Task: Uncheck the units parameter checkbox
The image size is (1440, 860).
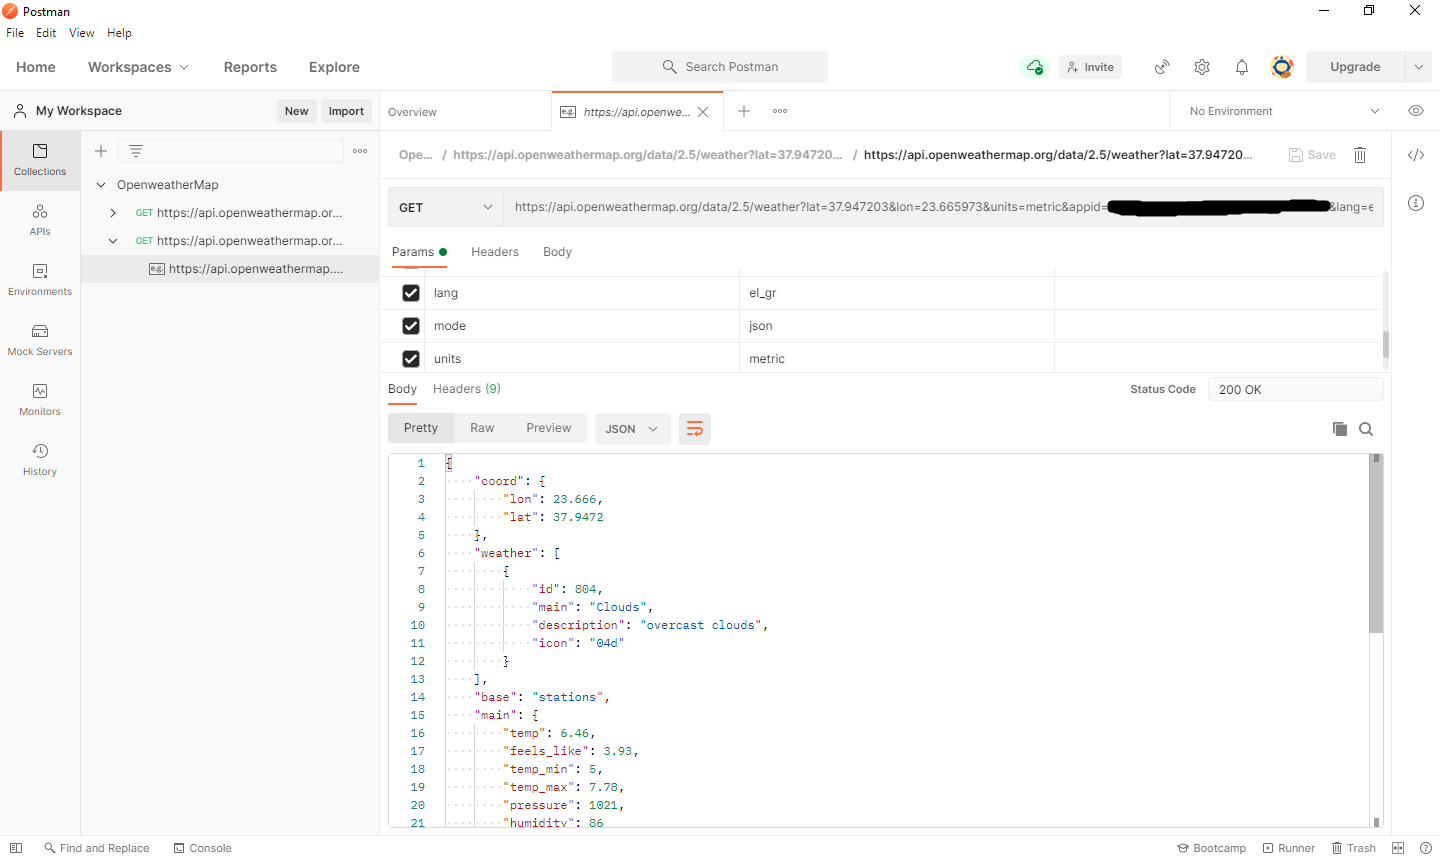Action: point(411,359)
